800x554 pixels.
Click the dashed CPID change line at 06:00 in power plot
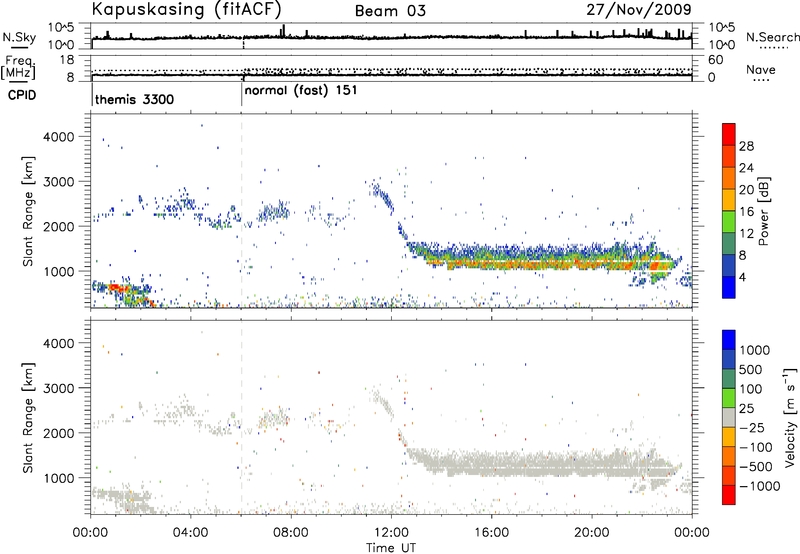pos(242,211)
